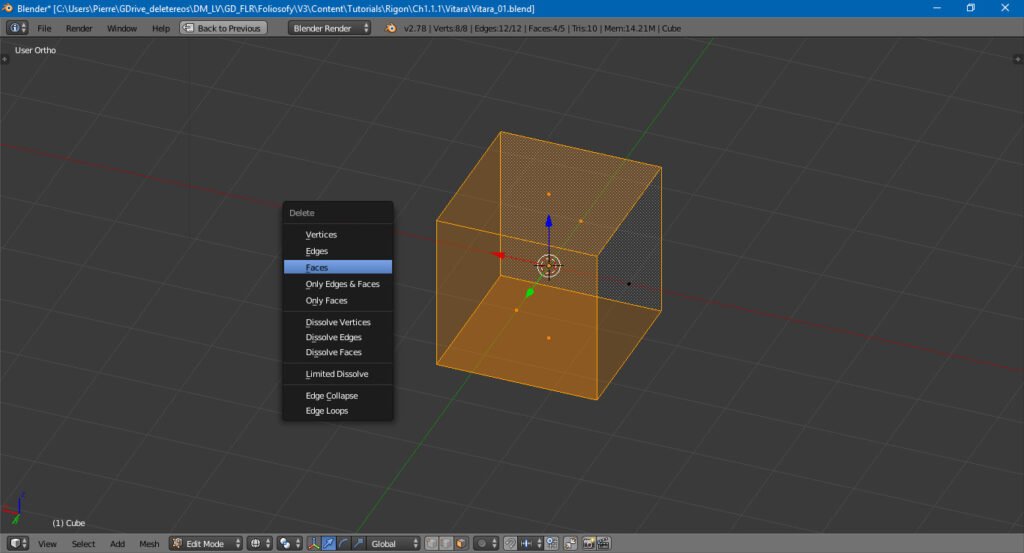Viewport: 1024px width, 553px height.
Task: Toggle absolute grid snap button
Action: click(552, 543)
